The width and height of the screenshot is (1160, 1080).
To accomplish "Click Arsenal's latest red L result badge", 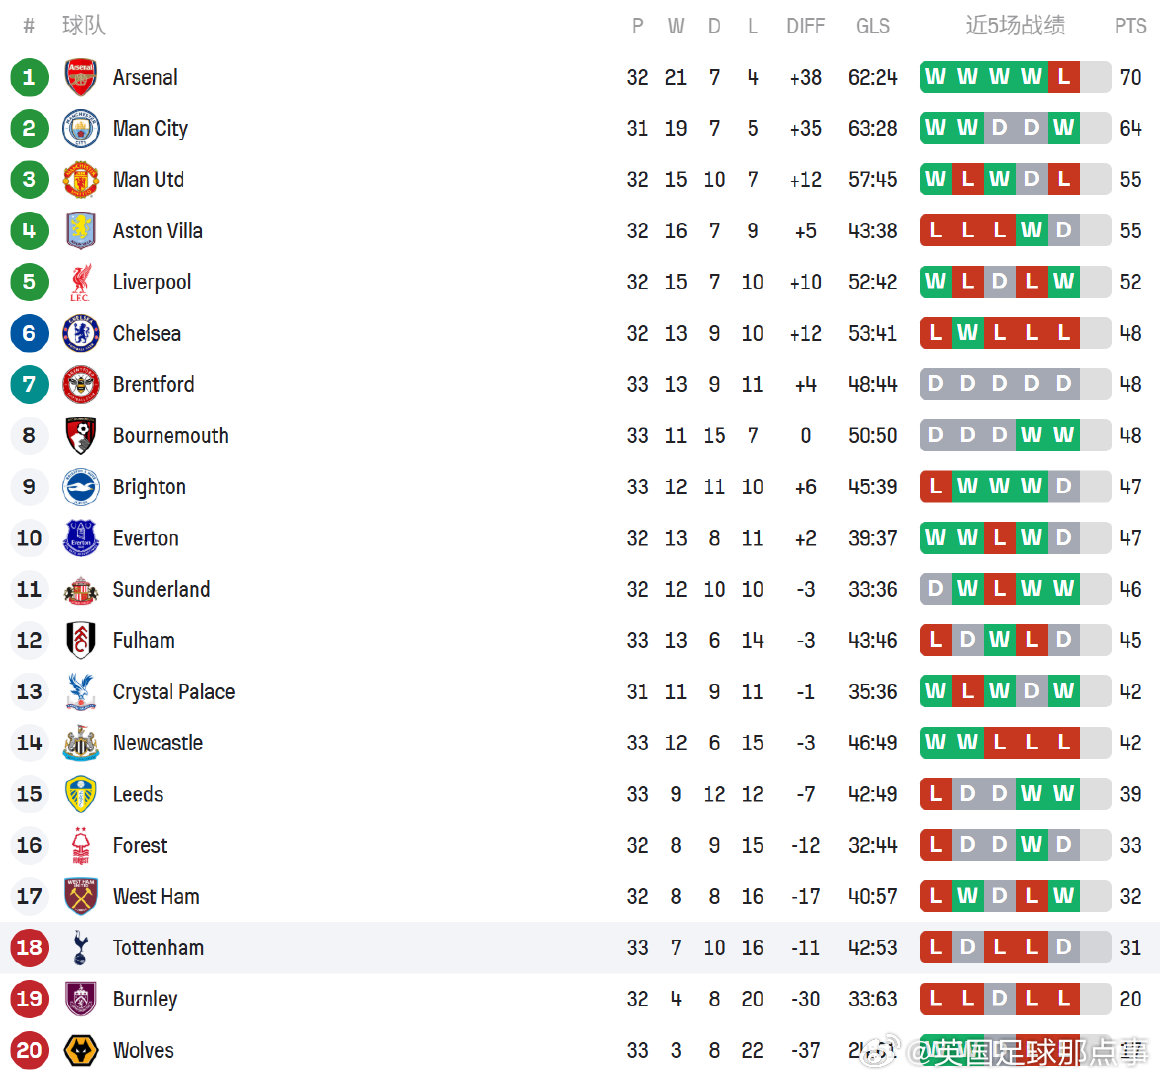I will (1063, 77).
